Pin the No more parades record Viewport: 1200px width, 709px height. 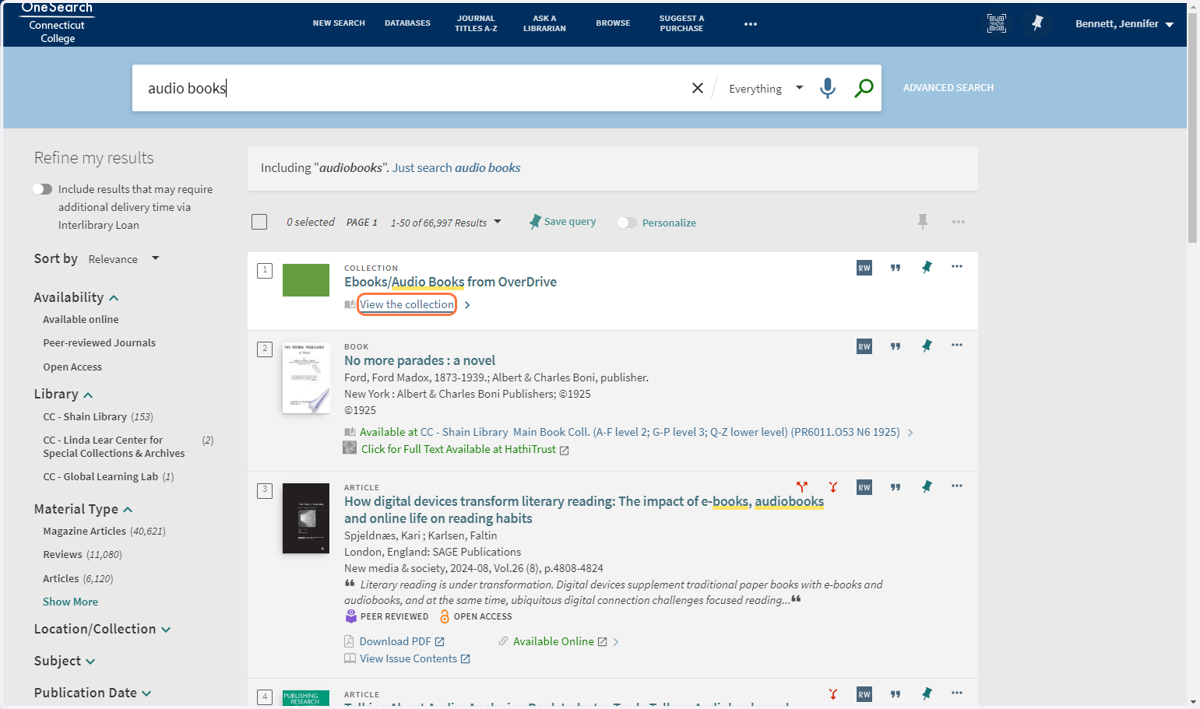tap(927, 346)
